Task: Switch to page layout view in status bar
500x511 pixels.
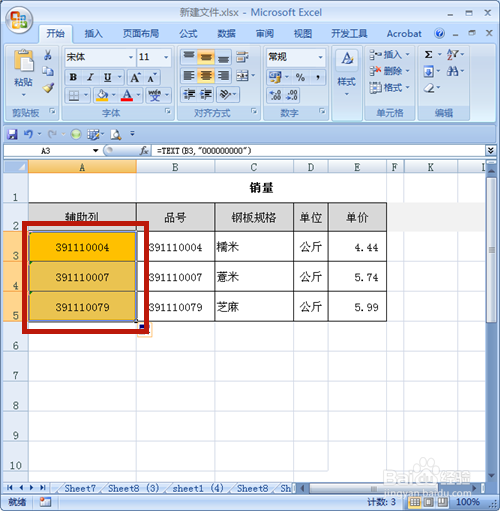Action: (429, 502)
